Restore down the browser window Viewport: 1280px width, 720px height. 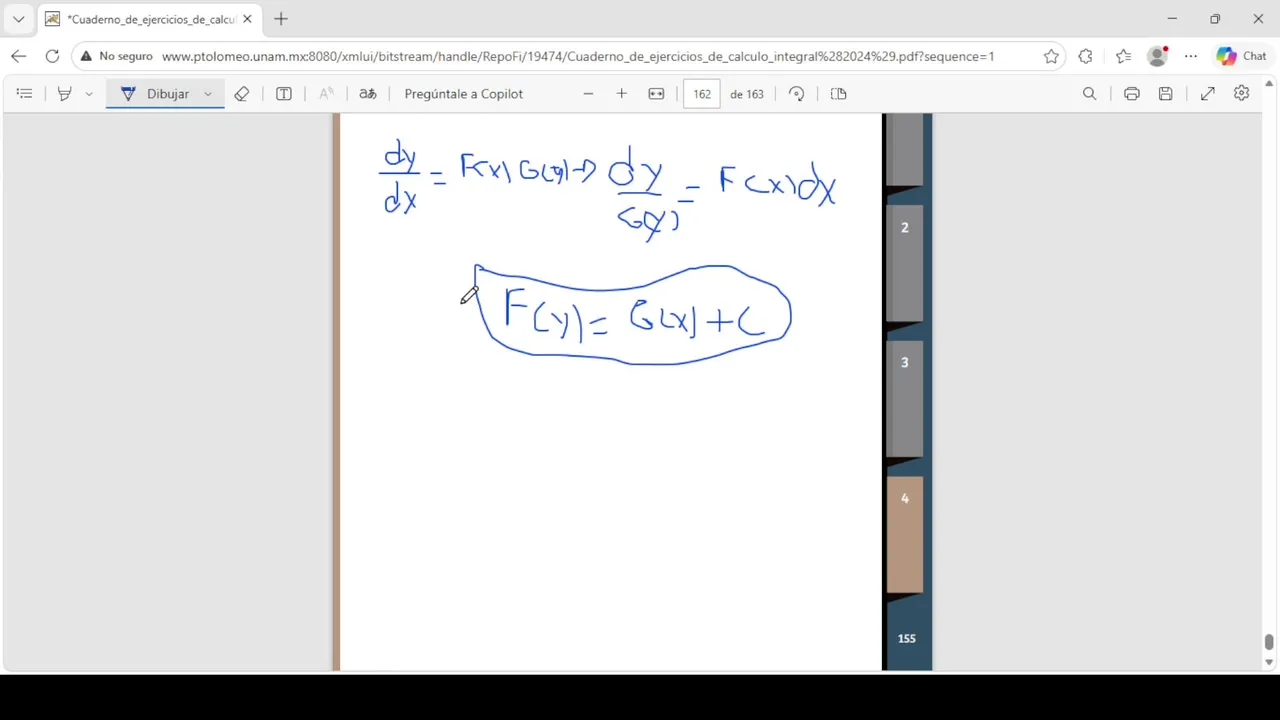[1215, 19]
